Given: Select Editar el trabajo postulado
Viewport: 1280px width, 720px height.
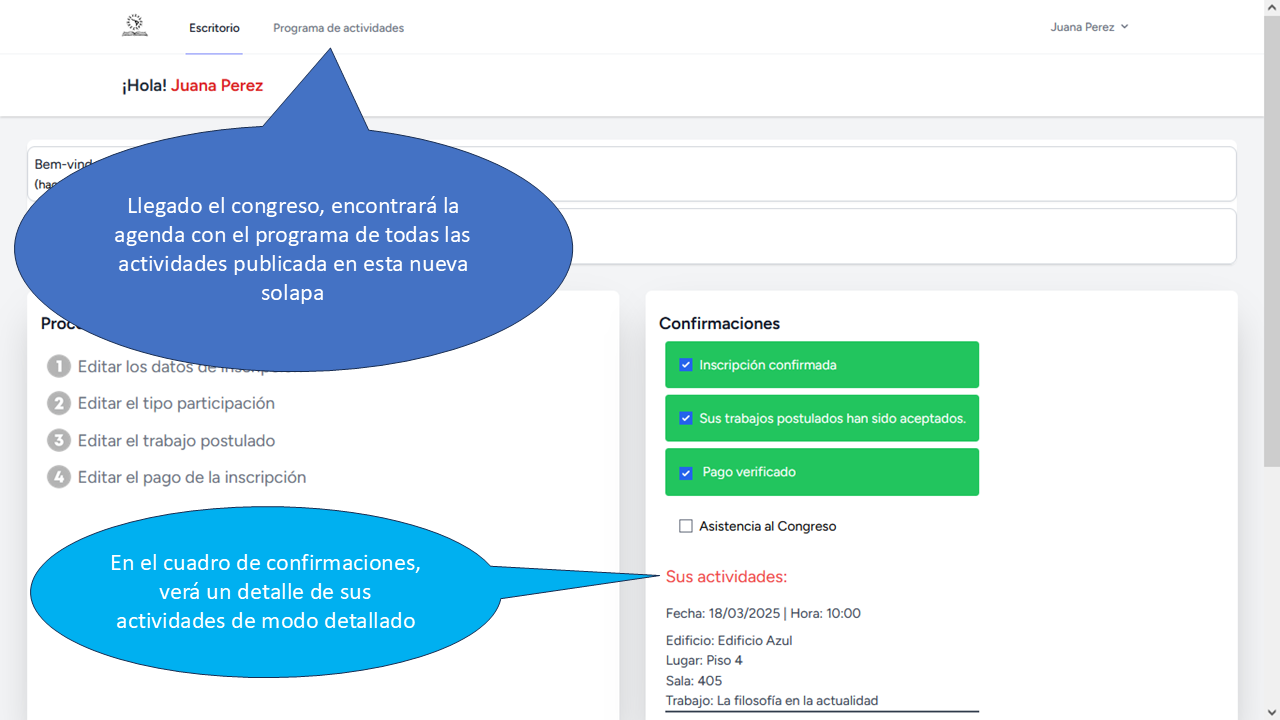Looking at the screenshot, I should pos(176,440).
